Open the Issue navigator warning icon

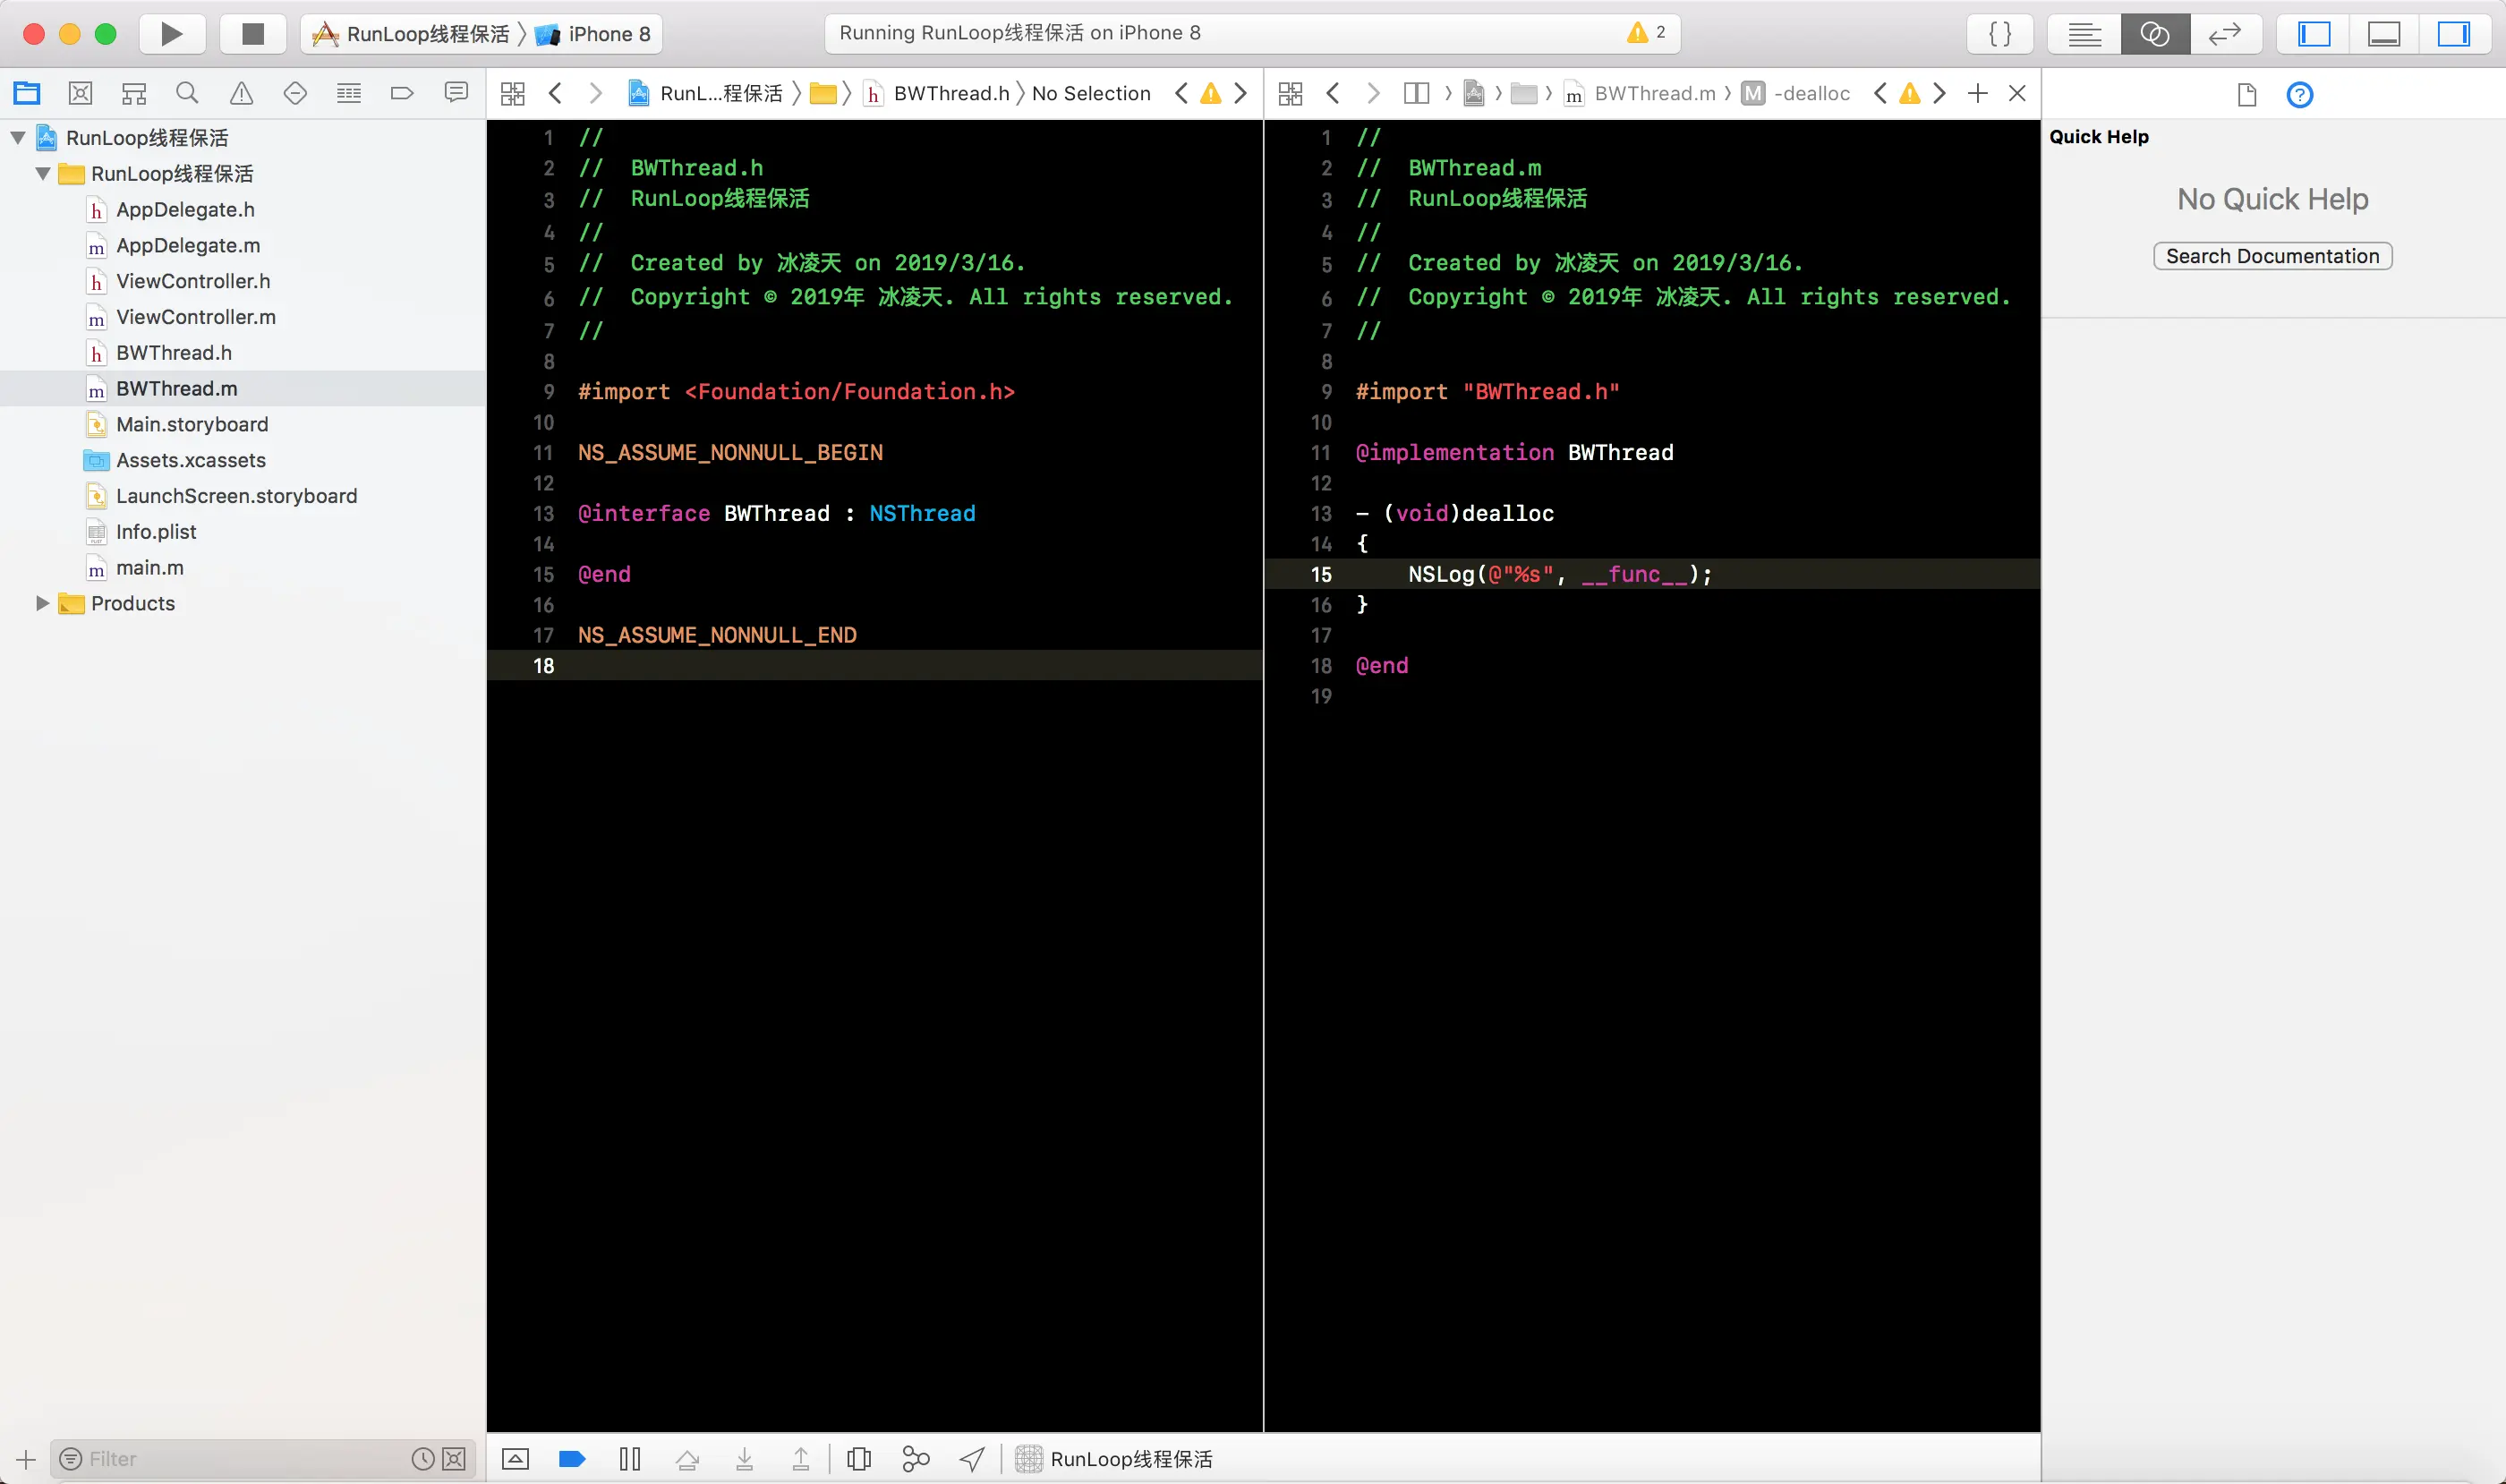coord(241,94)
